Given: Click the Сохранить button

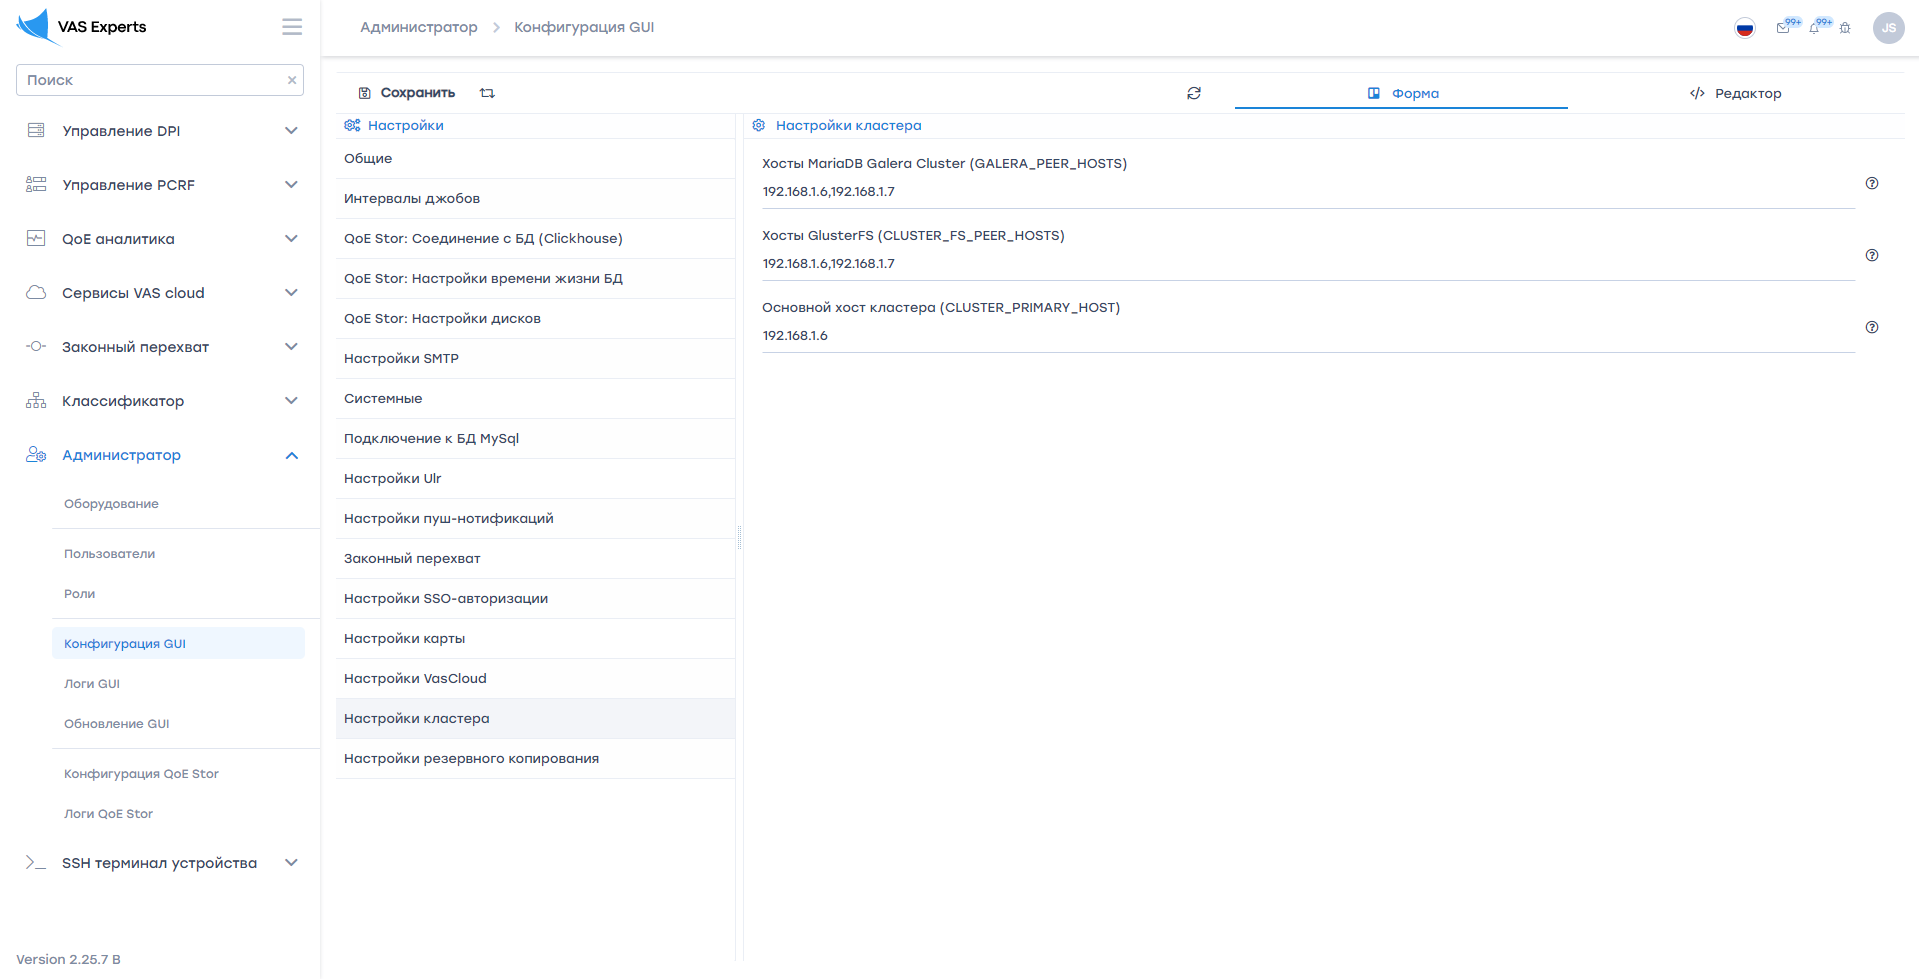Looking at the screenshot, I should coord(407,93).
